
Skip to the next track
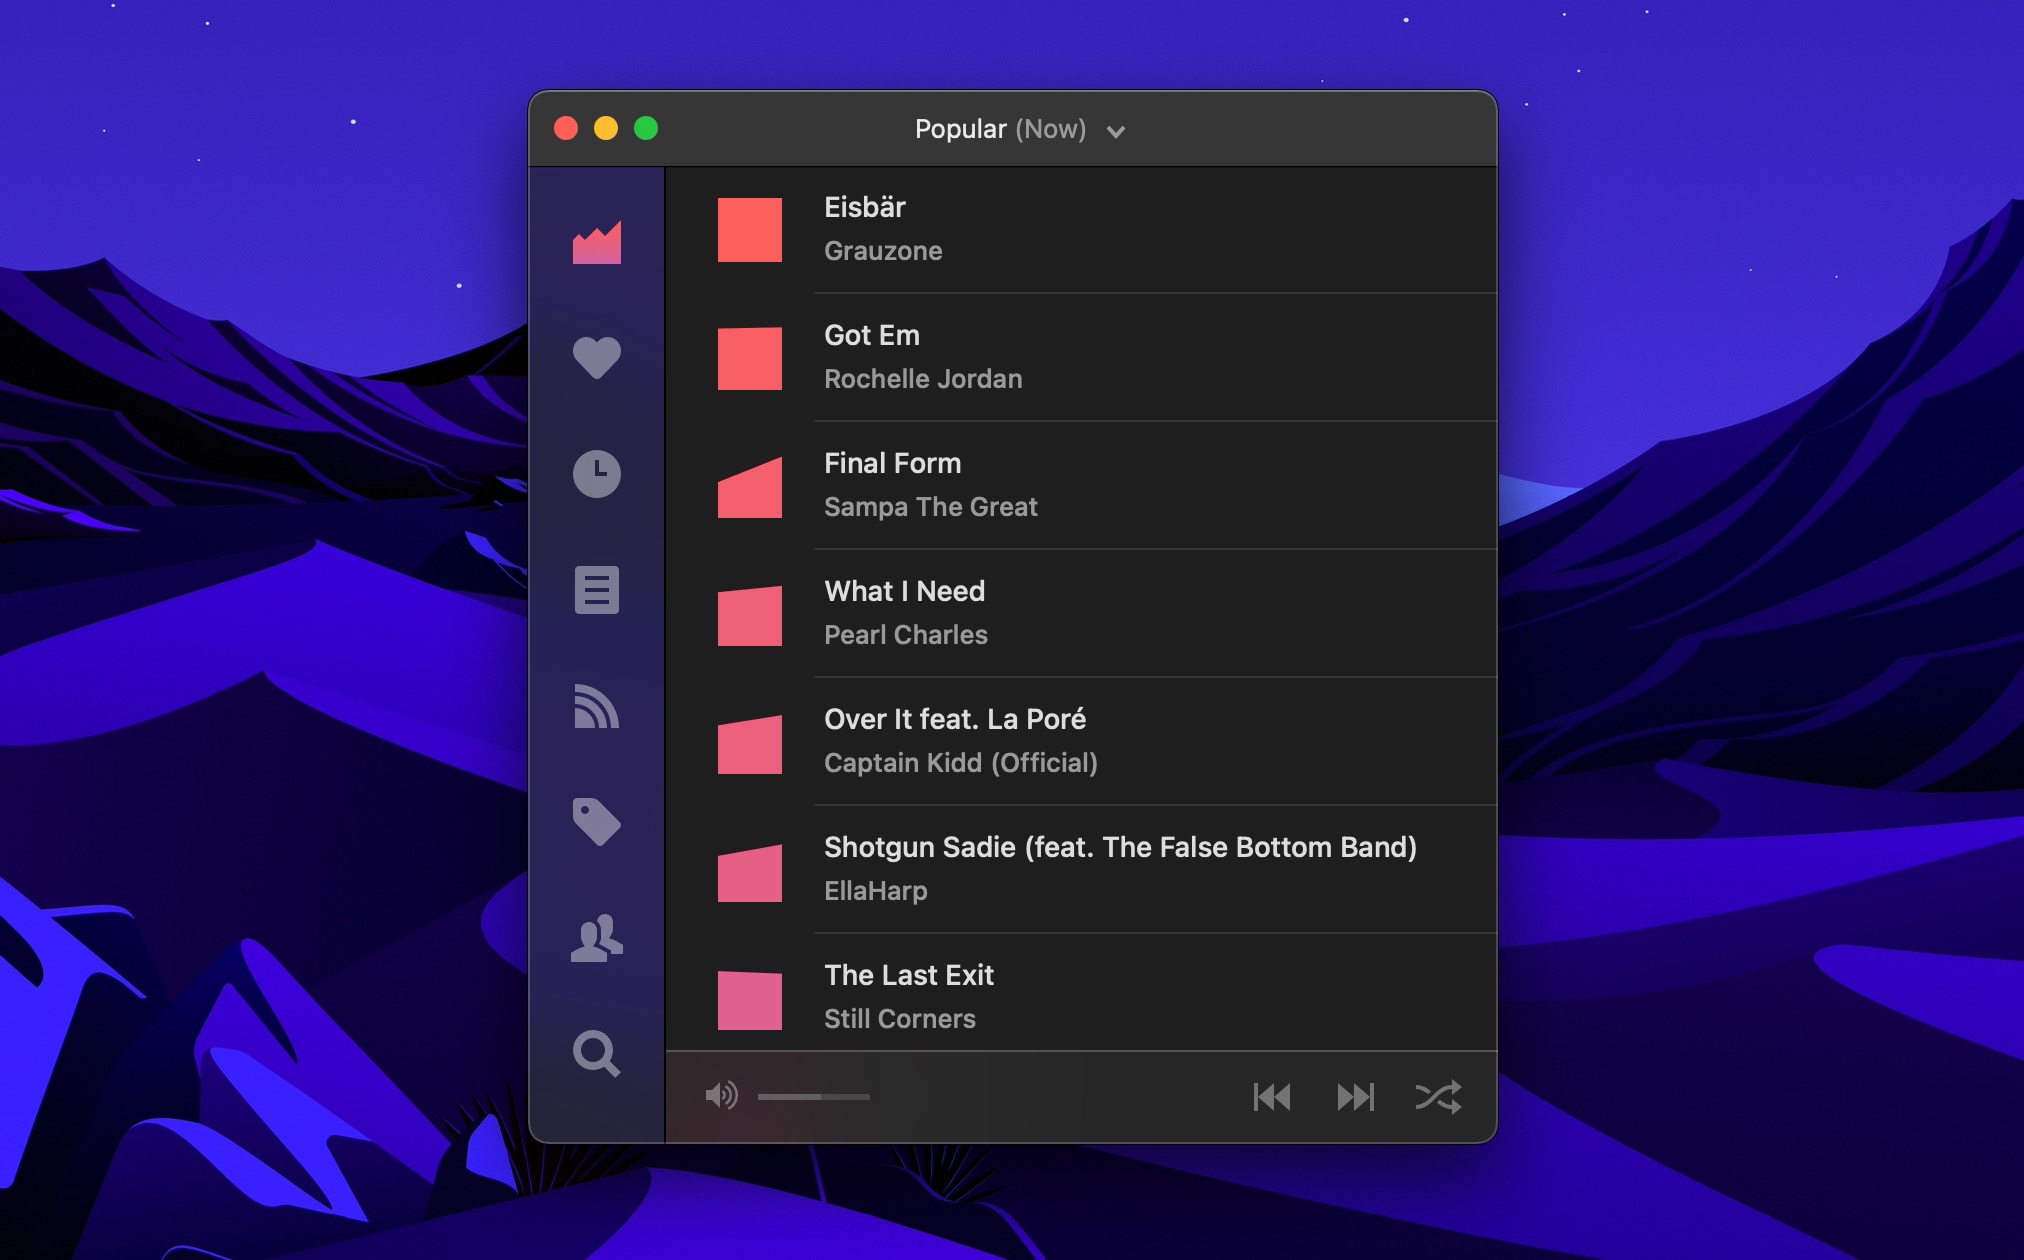(x=1355, y=1097)
